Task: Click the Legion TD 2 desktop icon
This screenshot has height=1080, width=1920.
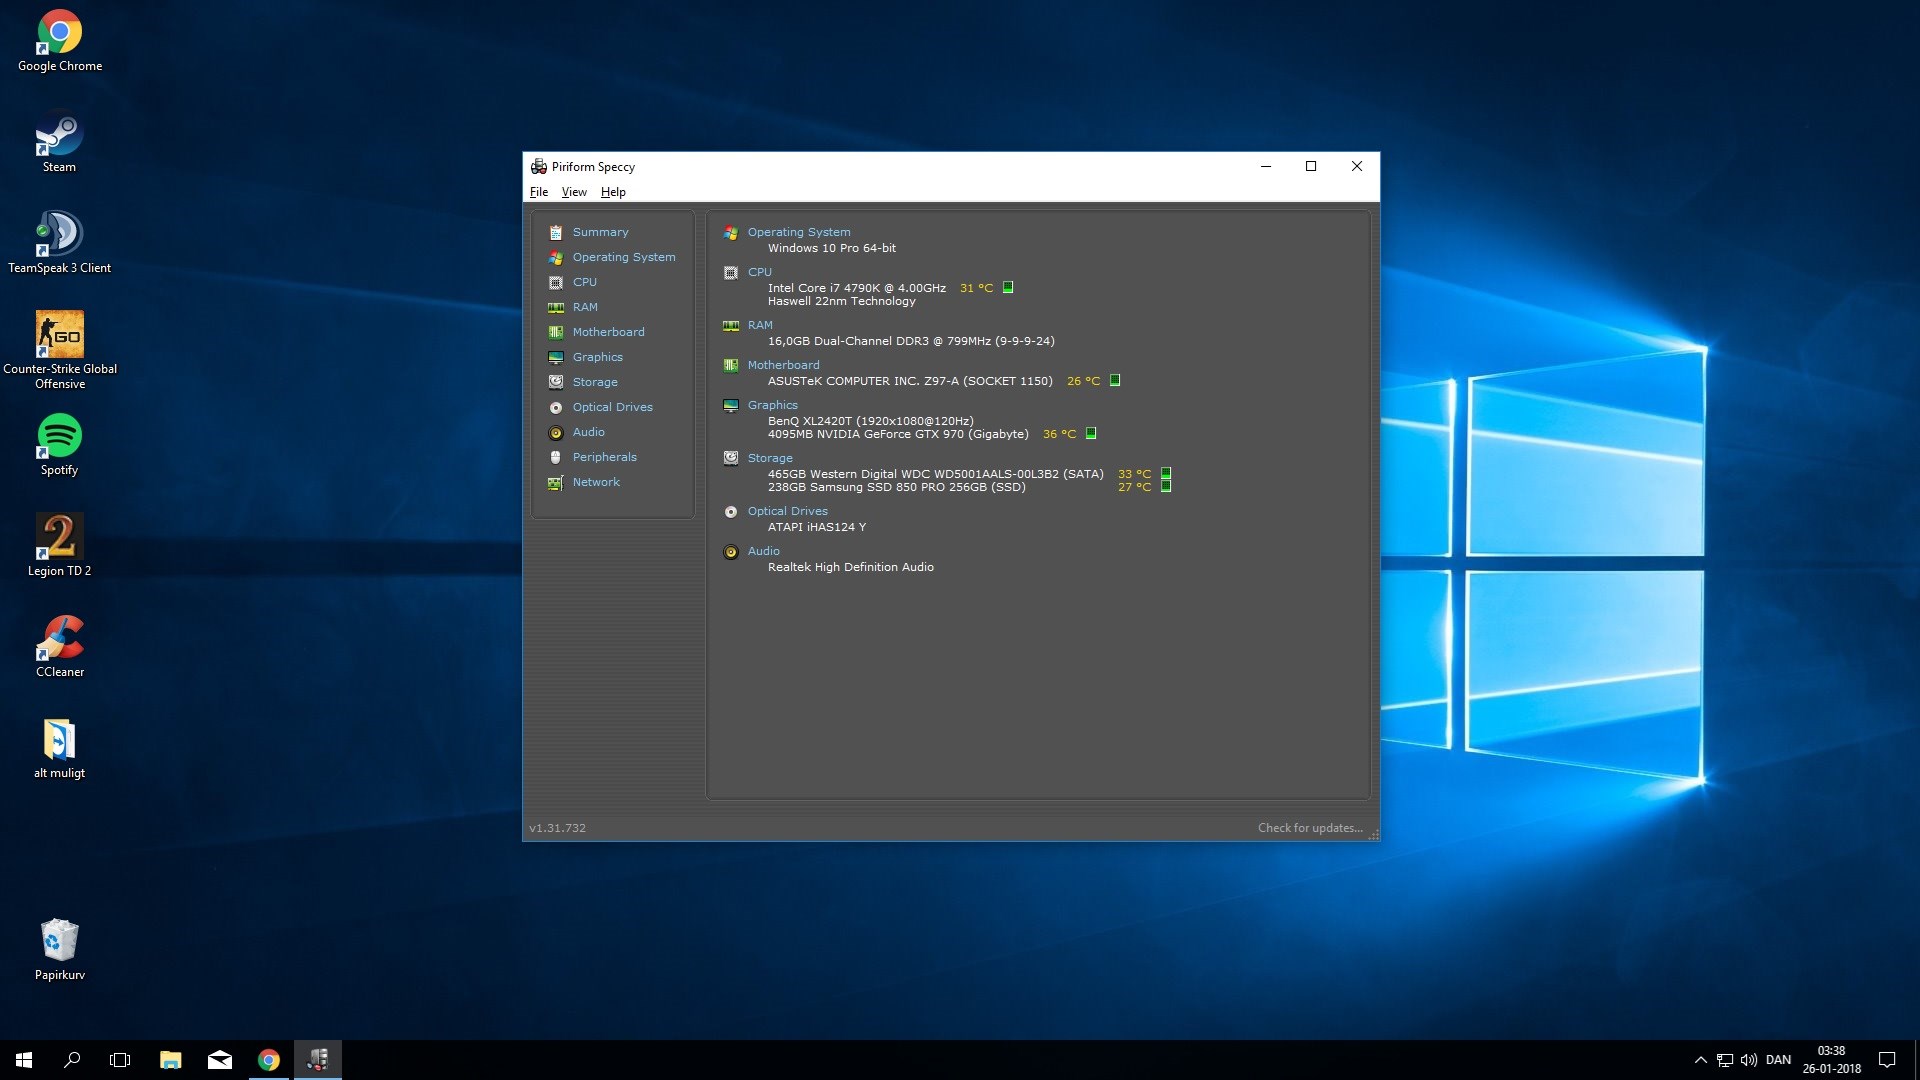Action: [x=59, y=546]
